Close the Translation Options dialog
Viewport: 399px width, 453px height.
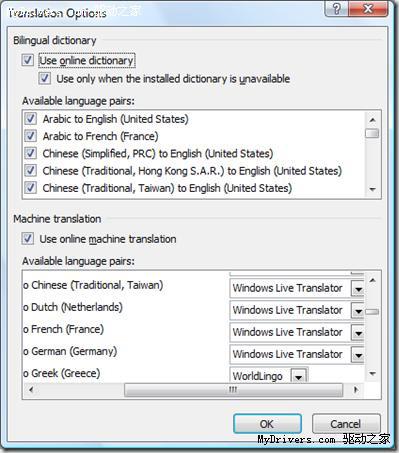click(368, 8)
